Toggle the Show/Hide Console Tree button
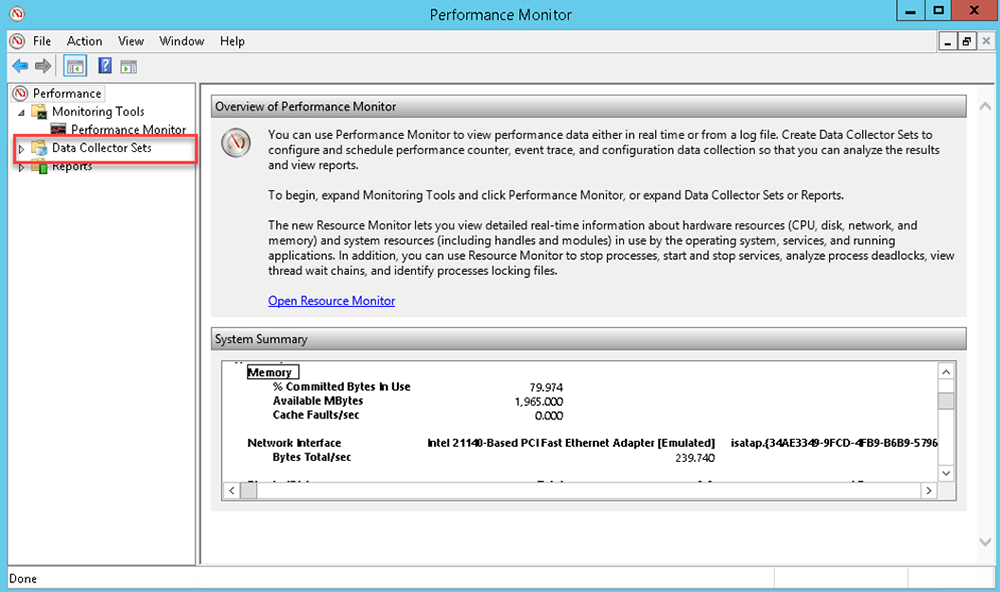Viewport: 1000px width, 592px height. 74,66
